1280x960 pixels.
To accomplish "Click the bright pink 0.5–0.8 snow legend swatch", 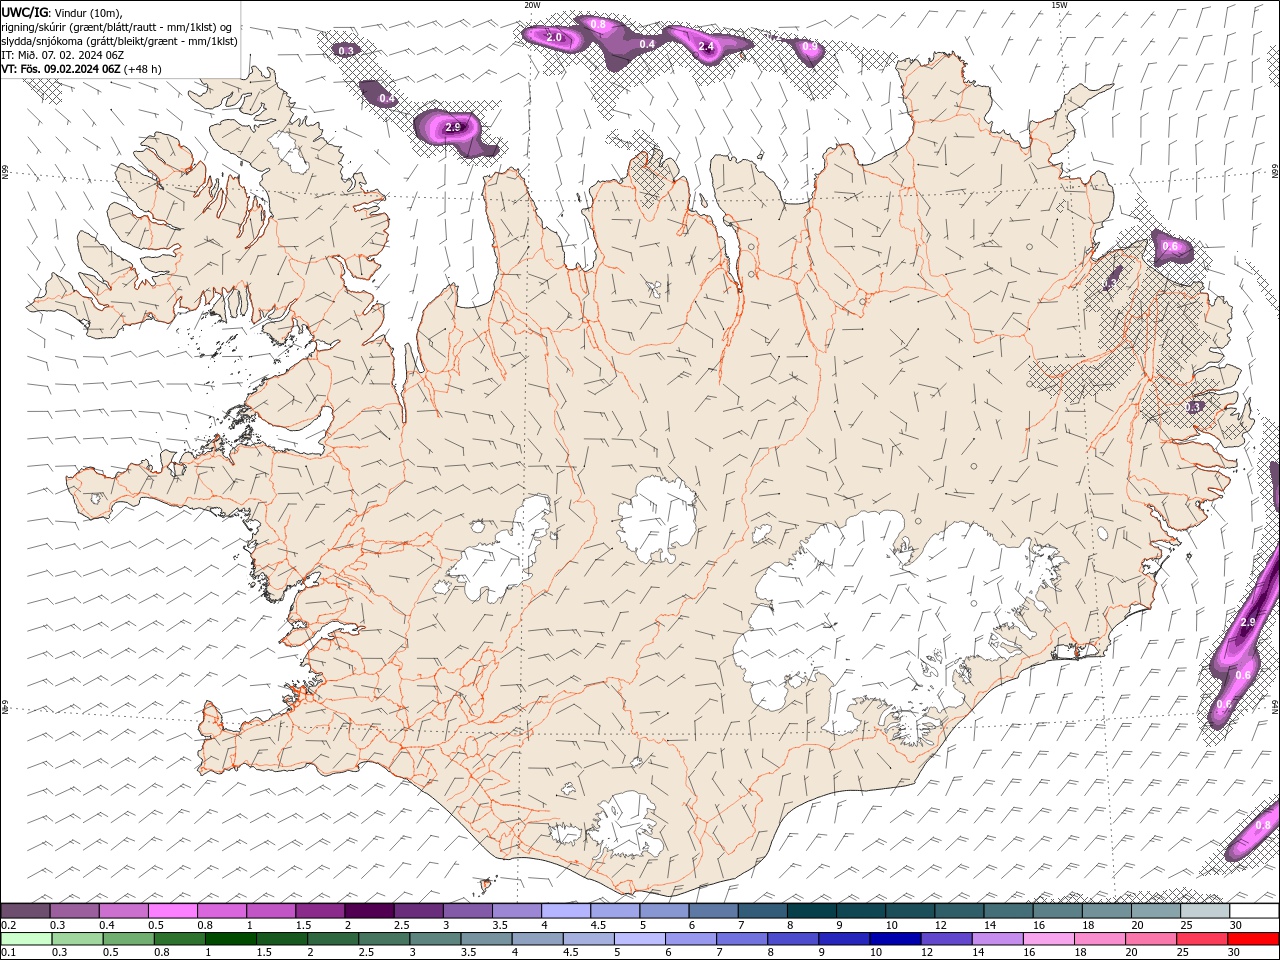I will pos(172,911).
